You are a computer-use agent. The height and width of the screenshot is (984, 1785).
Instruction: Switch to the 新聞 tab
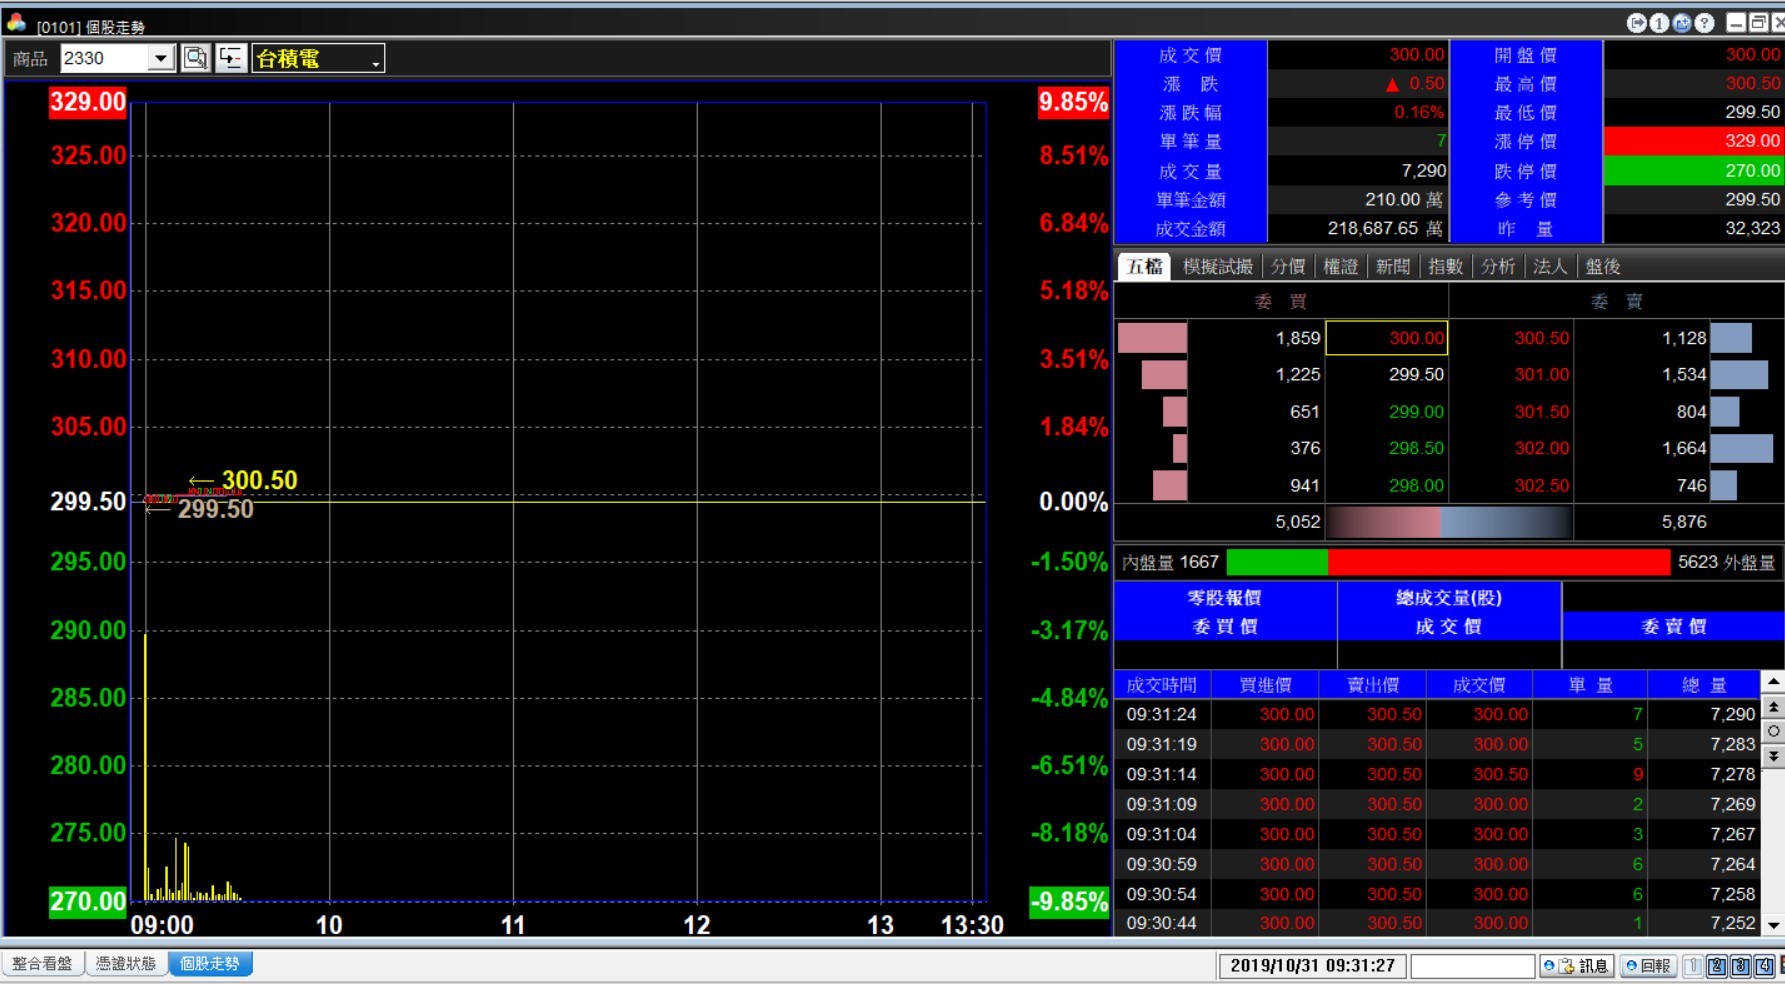(1392, 266)
